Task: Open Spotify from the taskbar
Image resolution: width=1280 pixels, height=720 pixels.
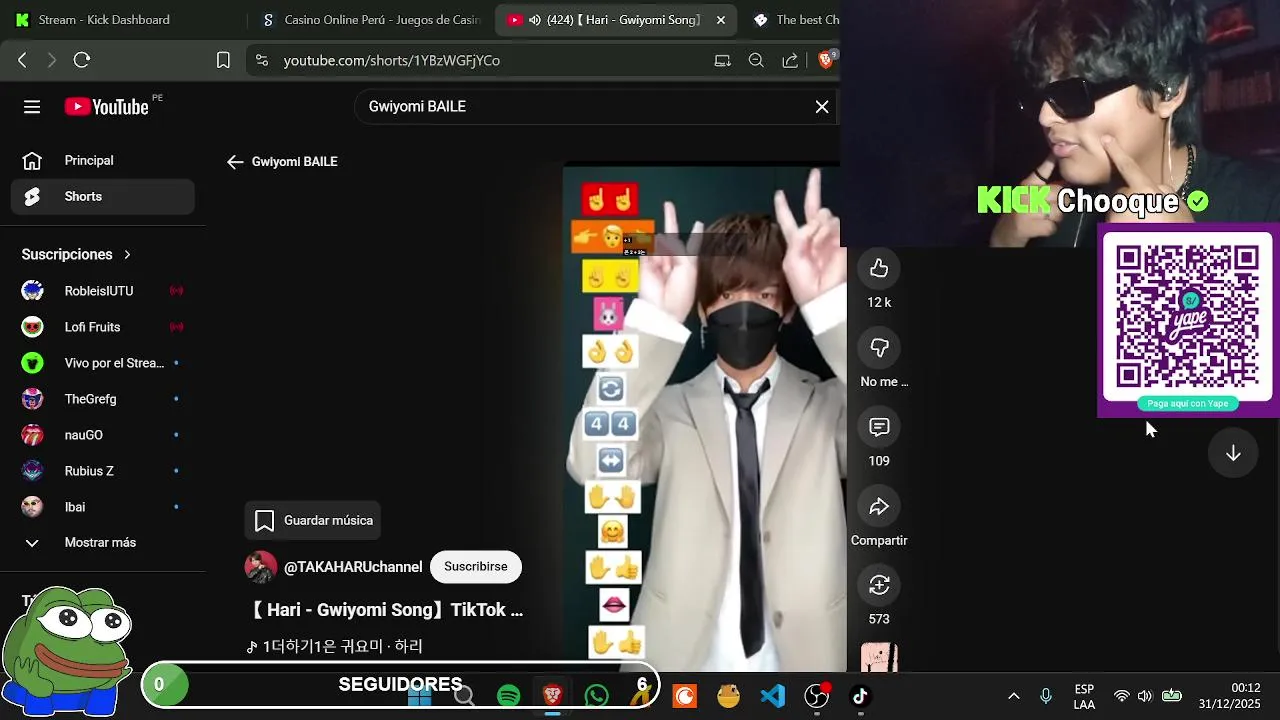Action: tap(509, 695)
